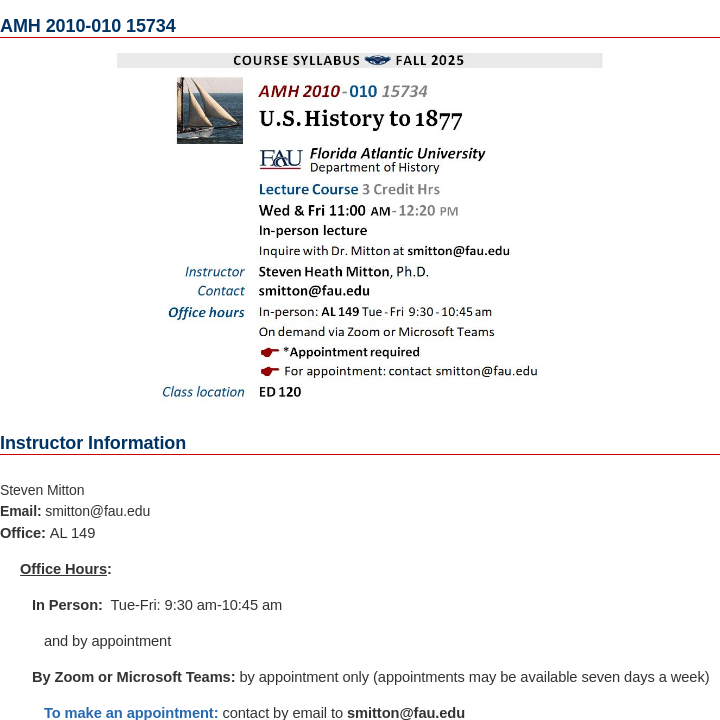Select the Instructor Information section heading

[93, 443]
